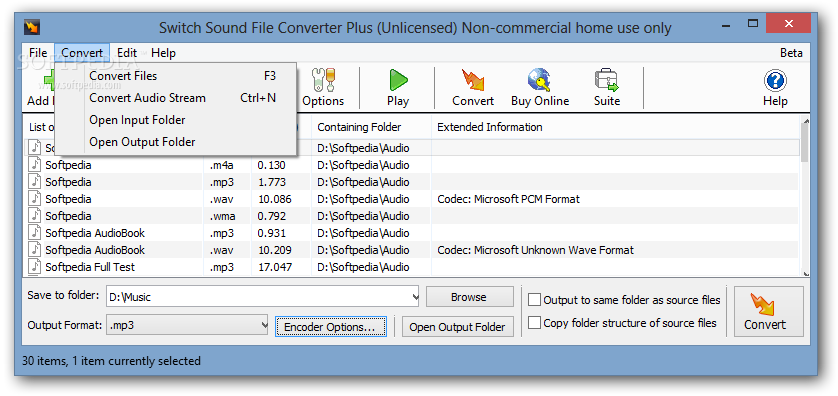
Task: Enable Copy folder structure of source files
Action: coord(534,323)
